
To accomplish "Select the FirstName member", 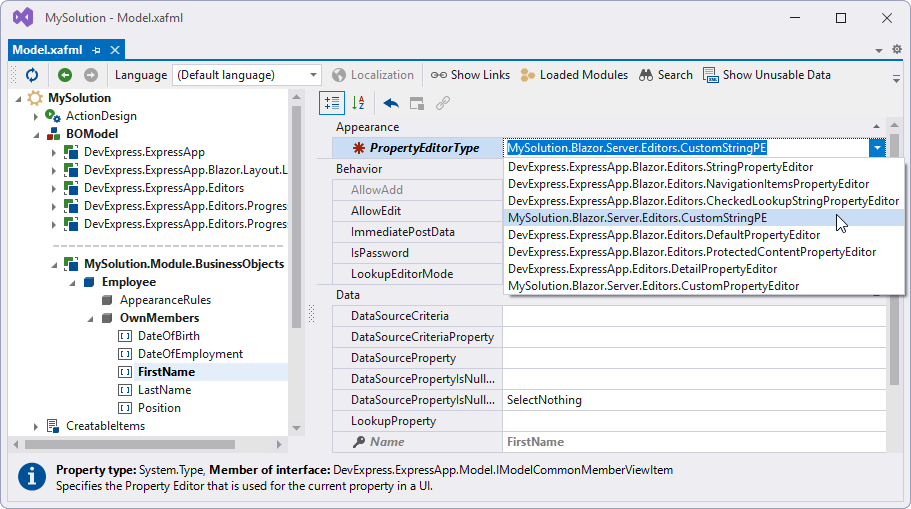I will (x=166, y=372).
